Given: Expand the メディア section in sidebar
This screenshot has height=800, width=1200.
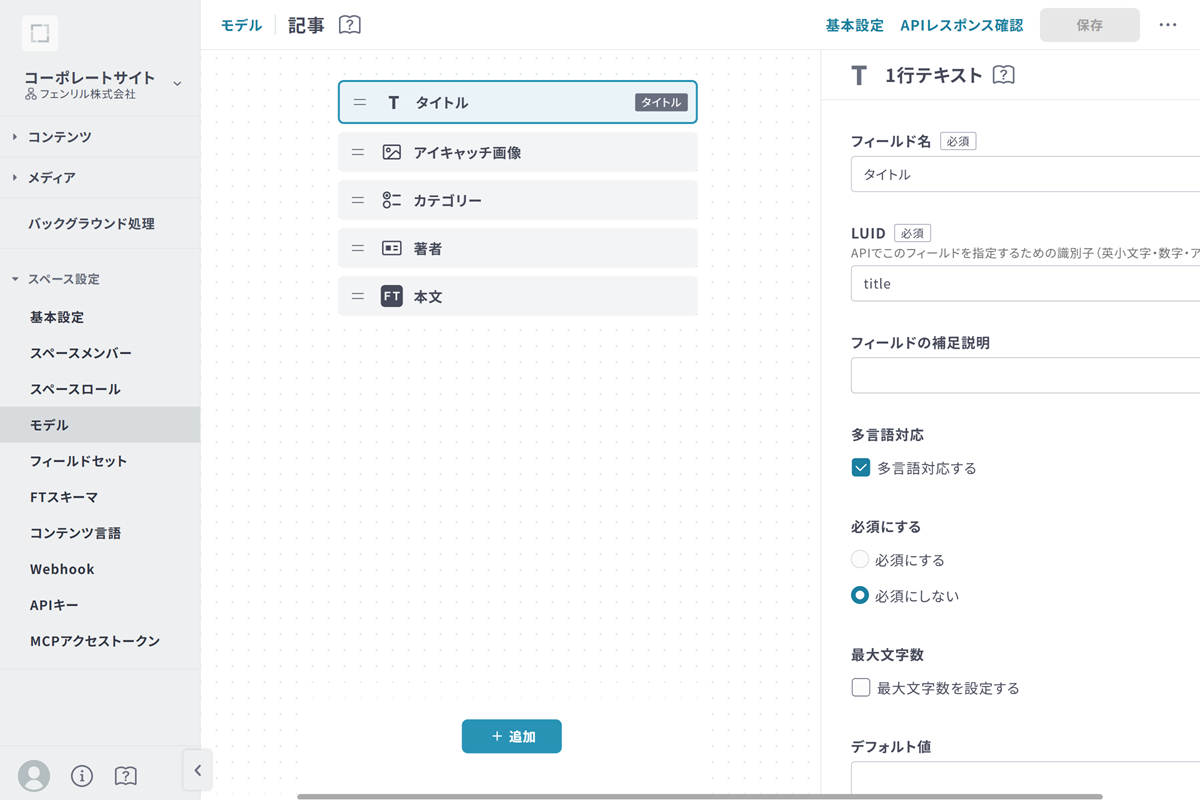Looking at the screenshot, I should (52, 177).
